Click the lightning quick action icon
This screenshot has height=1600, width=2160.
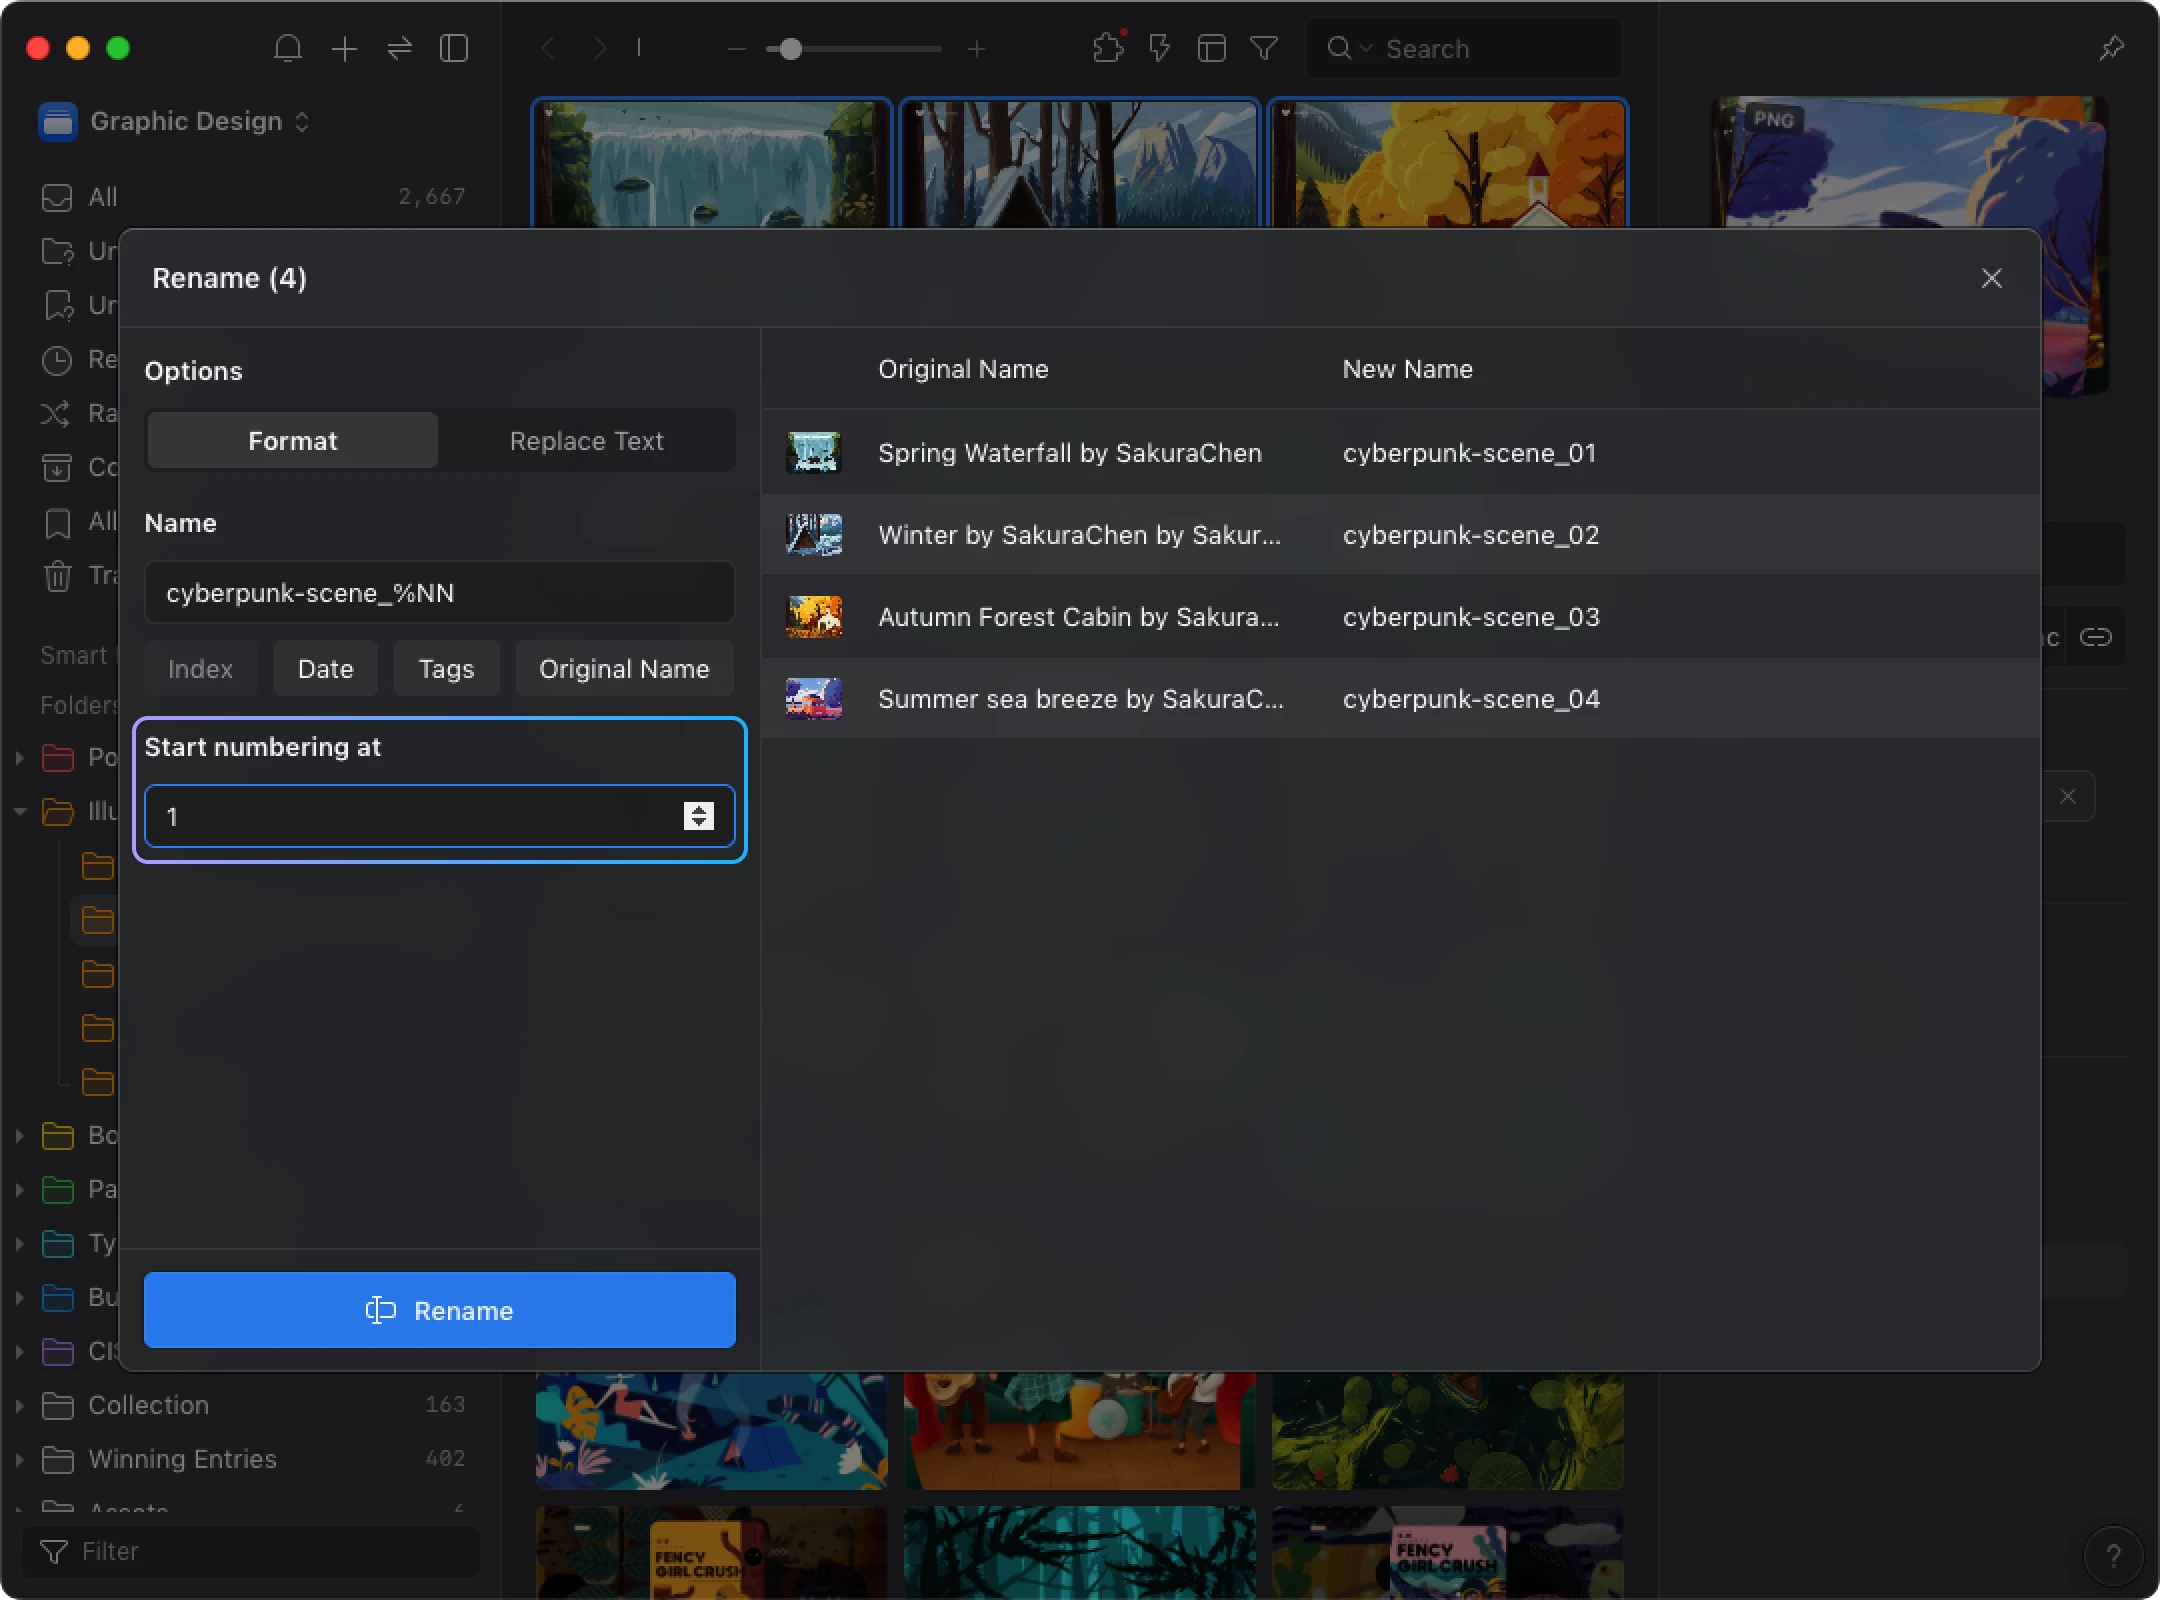(1160, 48)
